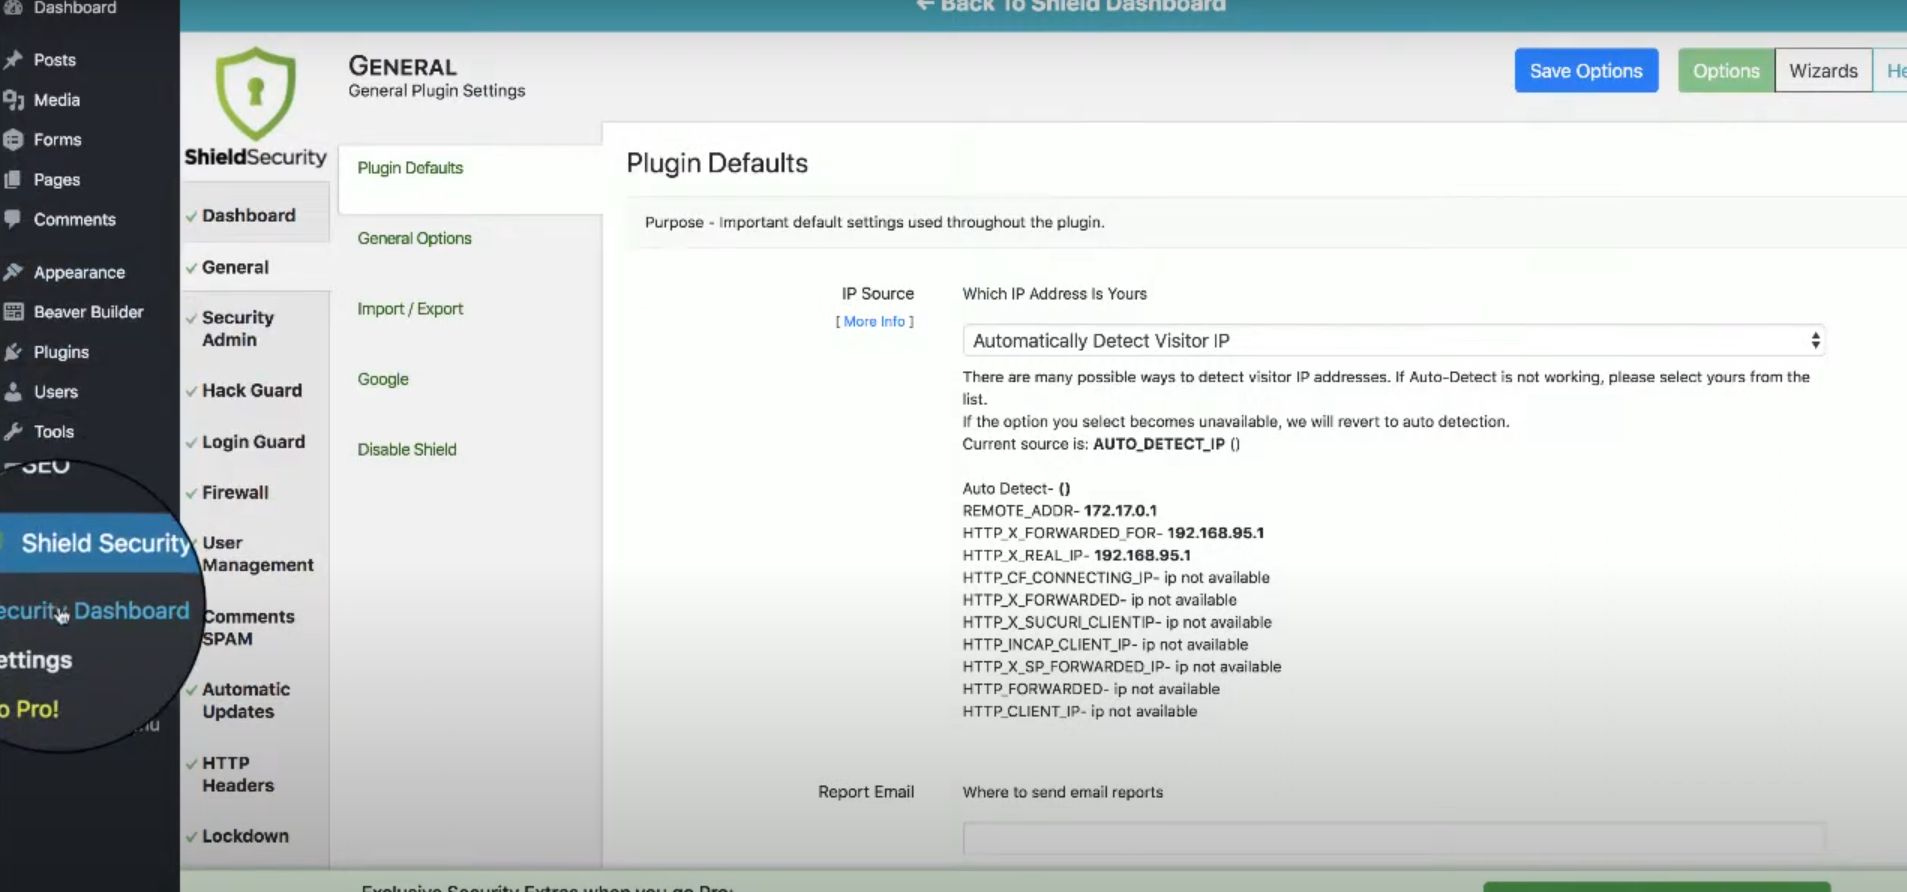The image size is (1907, 892).
Task: Click the AUTO_DETECT_IP current source text
Action: [x=1159, y=444]
